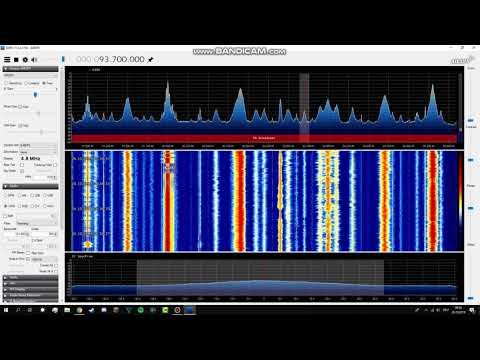The height and width of the screenshot is (360, 480).
Task: Move the Range slider handle
Action: tap(470, 208)
